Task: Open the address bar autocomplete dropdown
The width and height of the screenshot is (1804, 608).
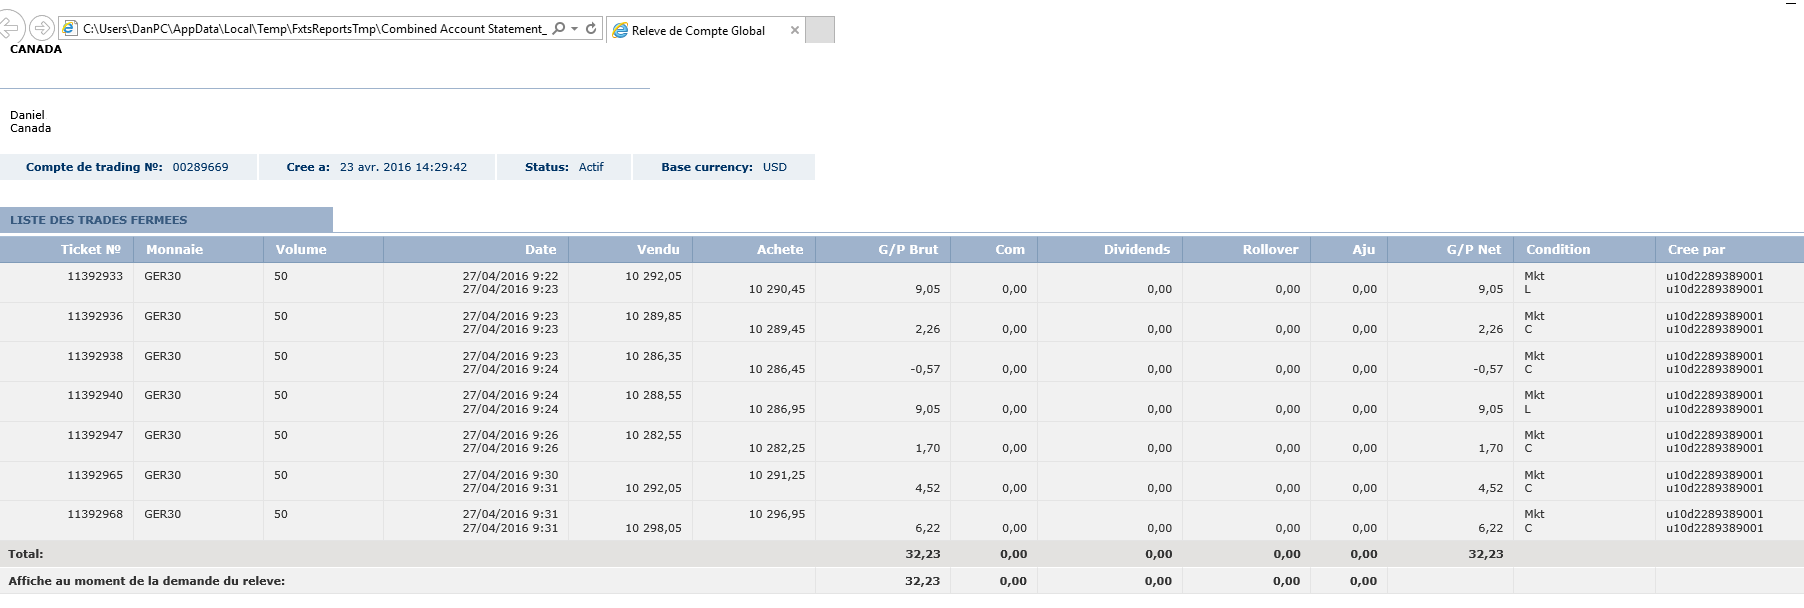Action: [x=574, y=29]
